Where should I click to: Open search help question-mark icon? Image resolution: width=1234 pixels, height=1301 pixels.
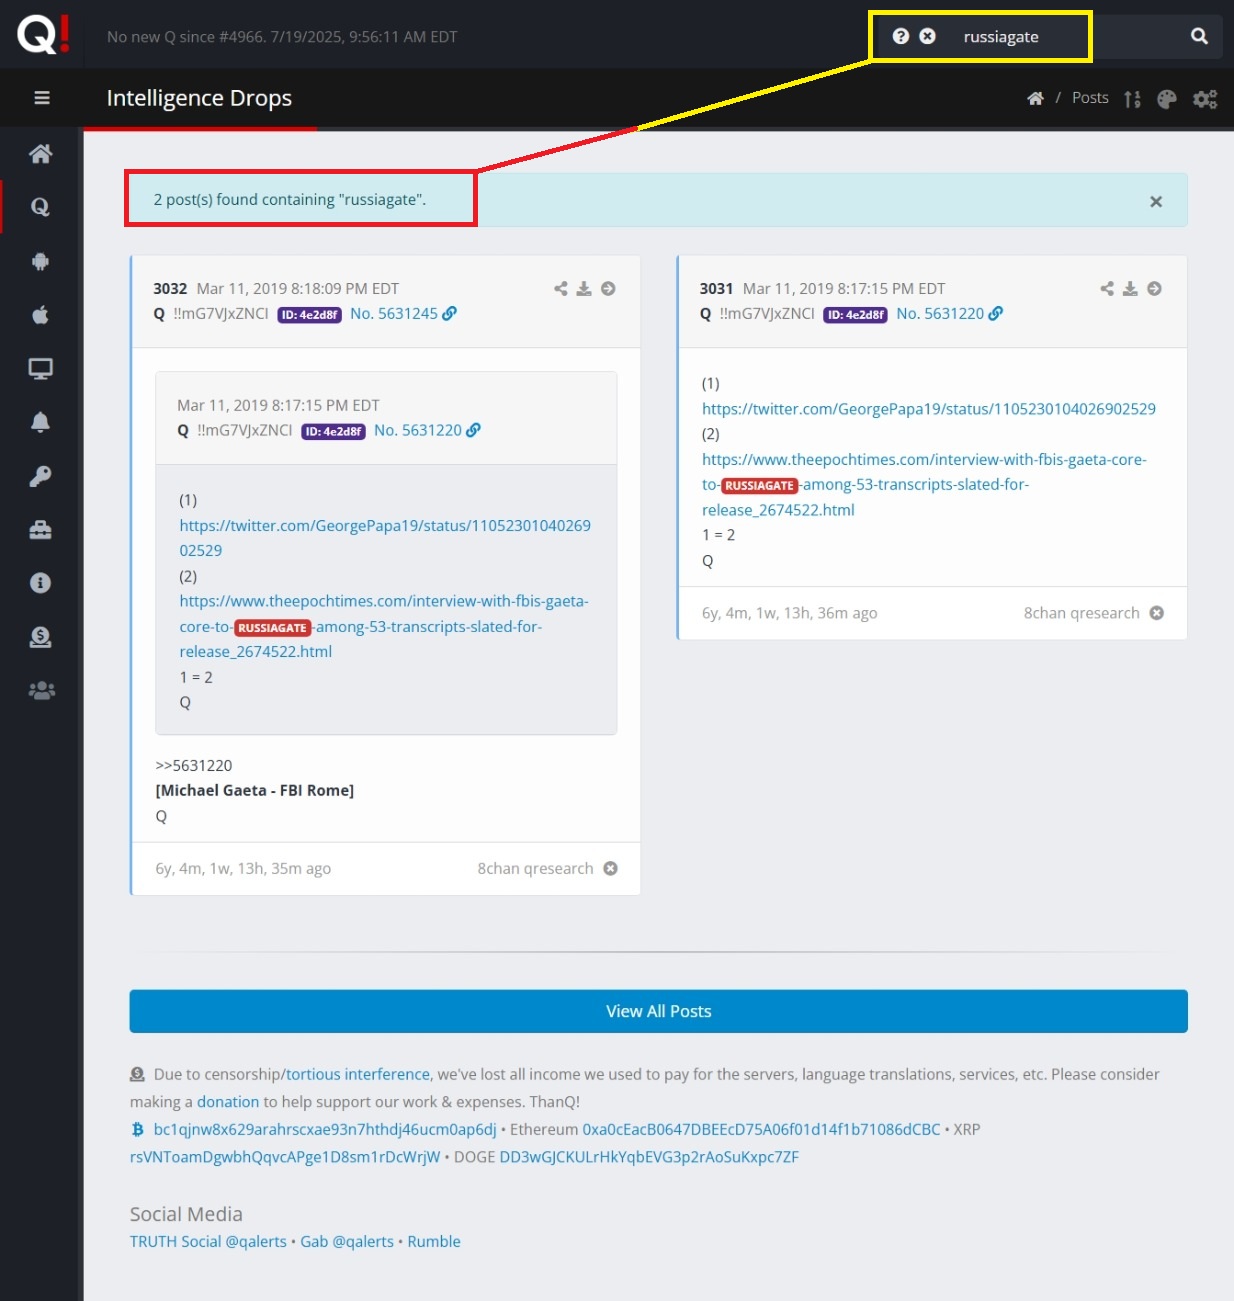[901, 36]
